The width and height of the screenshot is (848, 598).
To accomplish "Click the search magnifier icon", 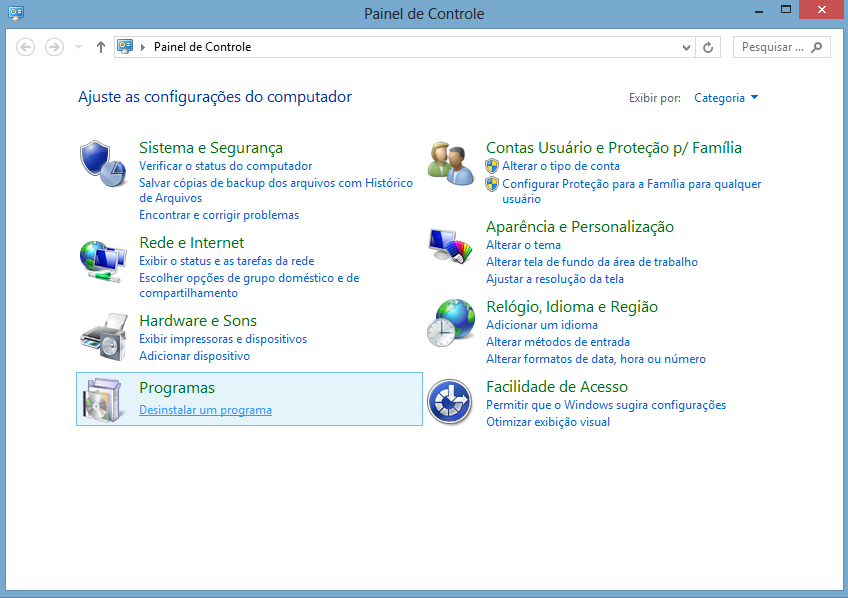I will pos(817,47).
